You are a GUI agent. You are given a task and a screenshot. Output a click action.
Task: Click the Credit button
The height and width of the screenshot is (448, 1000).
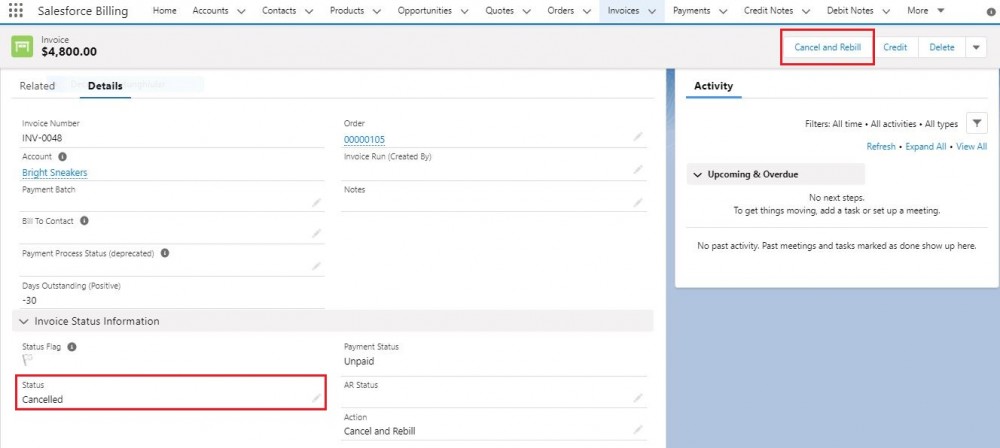[x=895, y=47]
